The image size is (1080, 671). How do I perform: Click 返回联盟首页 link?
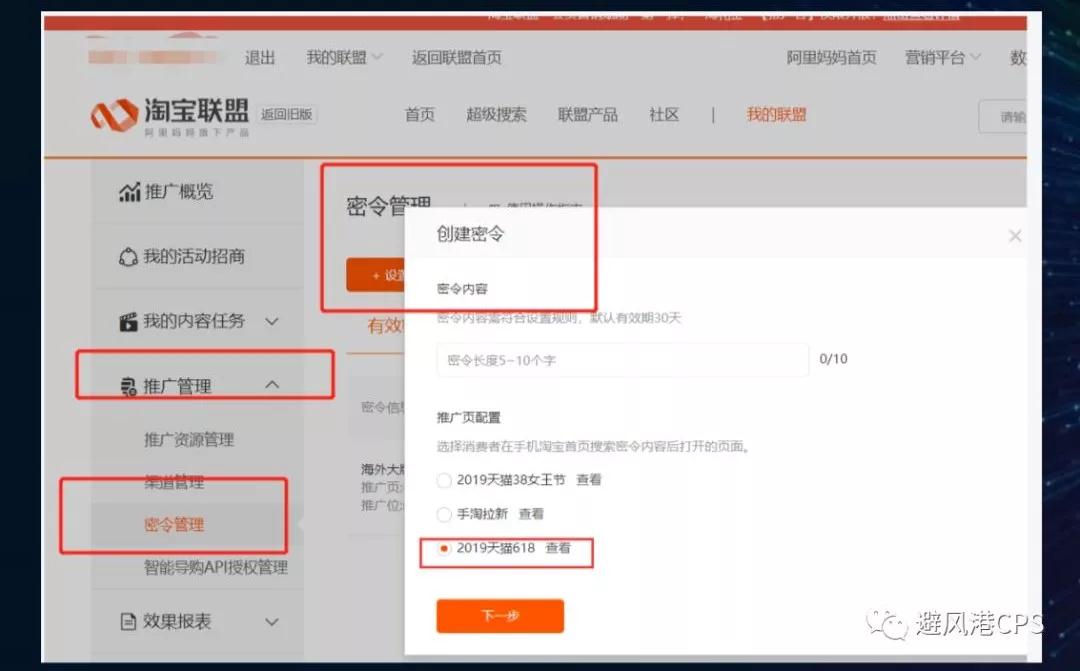457,58
